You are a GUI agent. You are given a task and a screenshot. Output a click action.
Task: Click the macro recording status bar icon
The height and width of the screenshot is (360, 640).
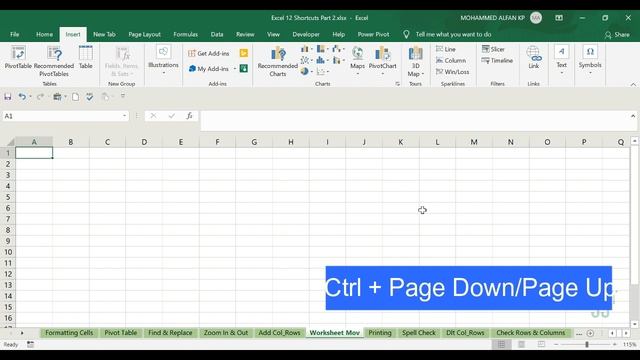click(31, 344)
